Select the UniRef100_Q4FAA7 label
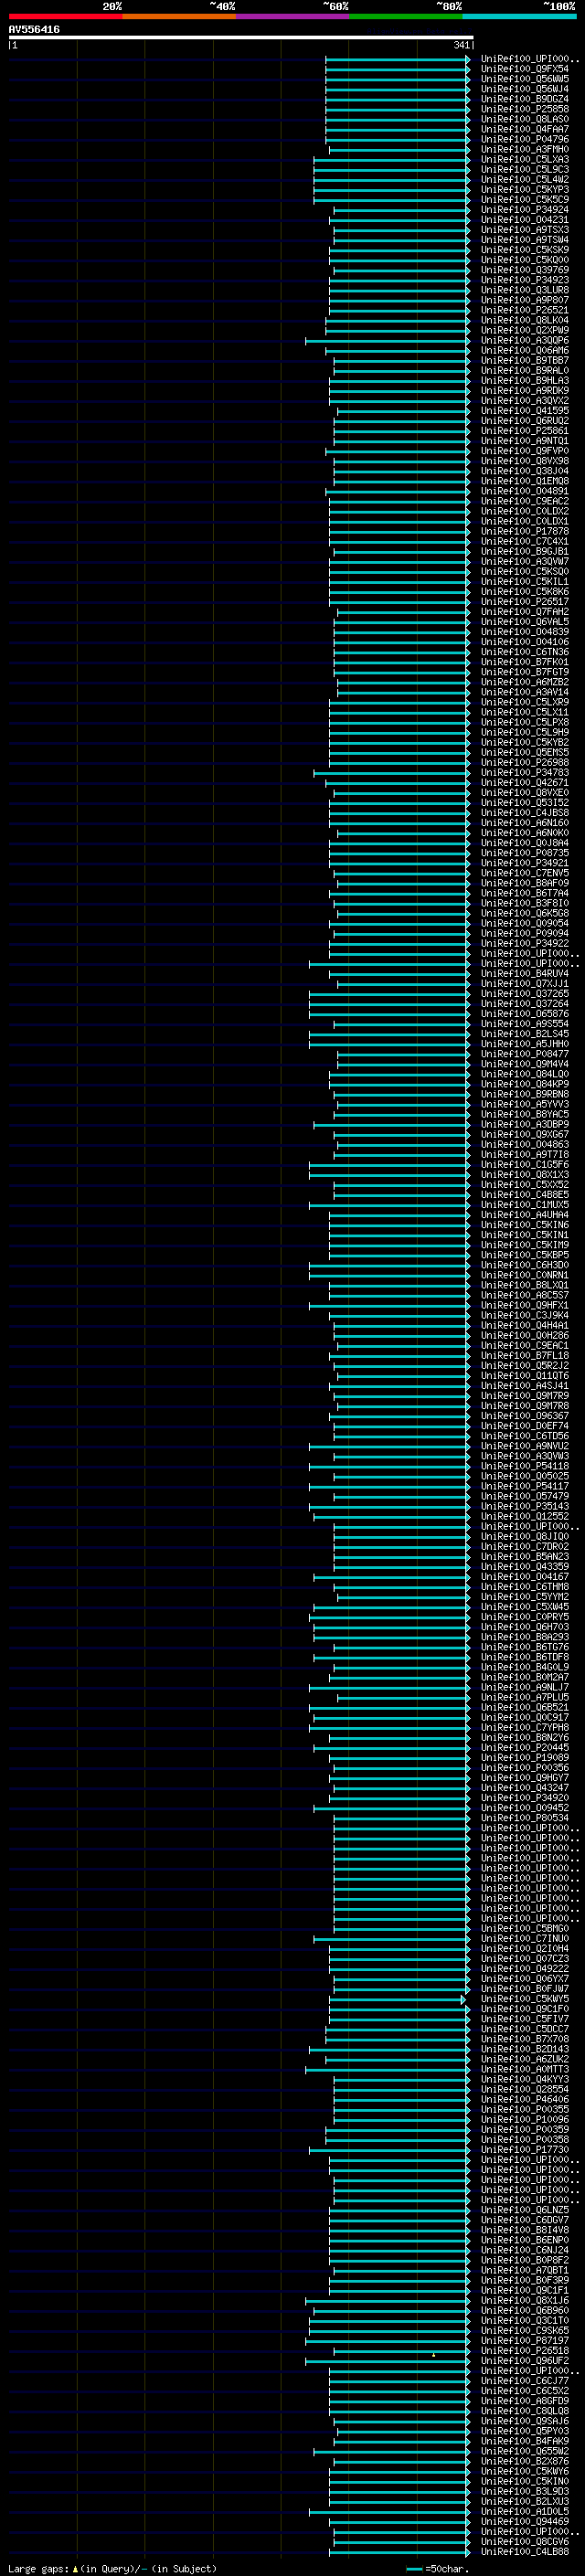 click(525, 129)
